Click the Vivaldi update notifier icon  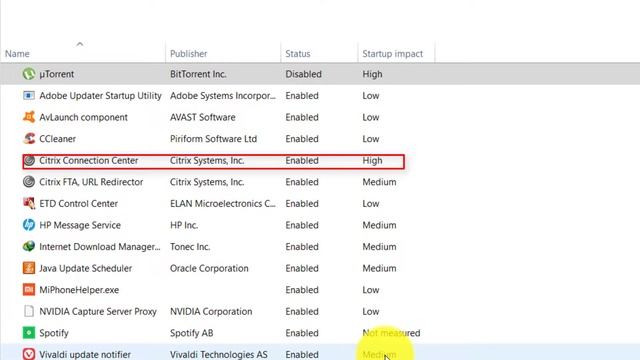click(29, 354)
